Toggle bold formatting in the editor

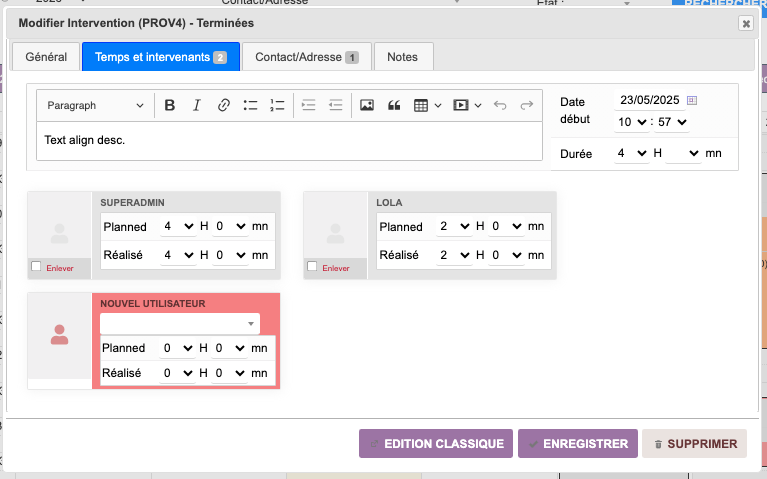[x=170, y=105]
